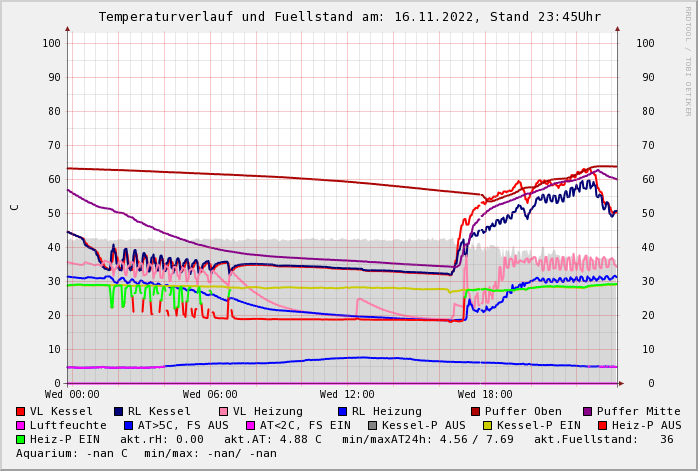Select the Puffer Oben legend swatch

pos(476,412)
